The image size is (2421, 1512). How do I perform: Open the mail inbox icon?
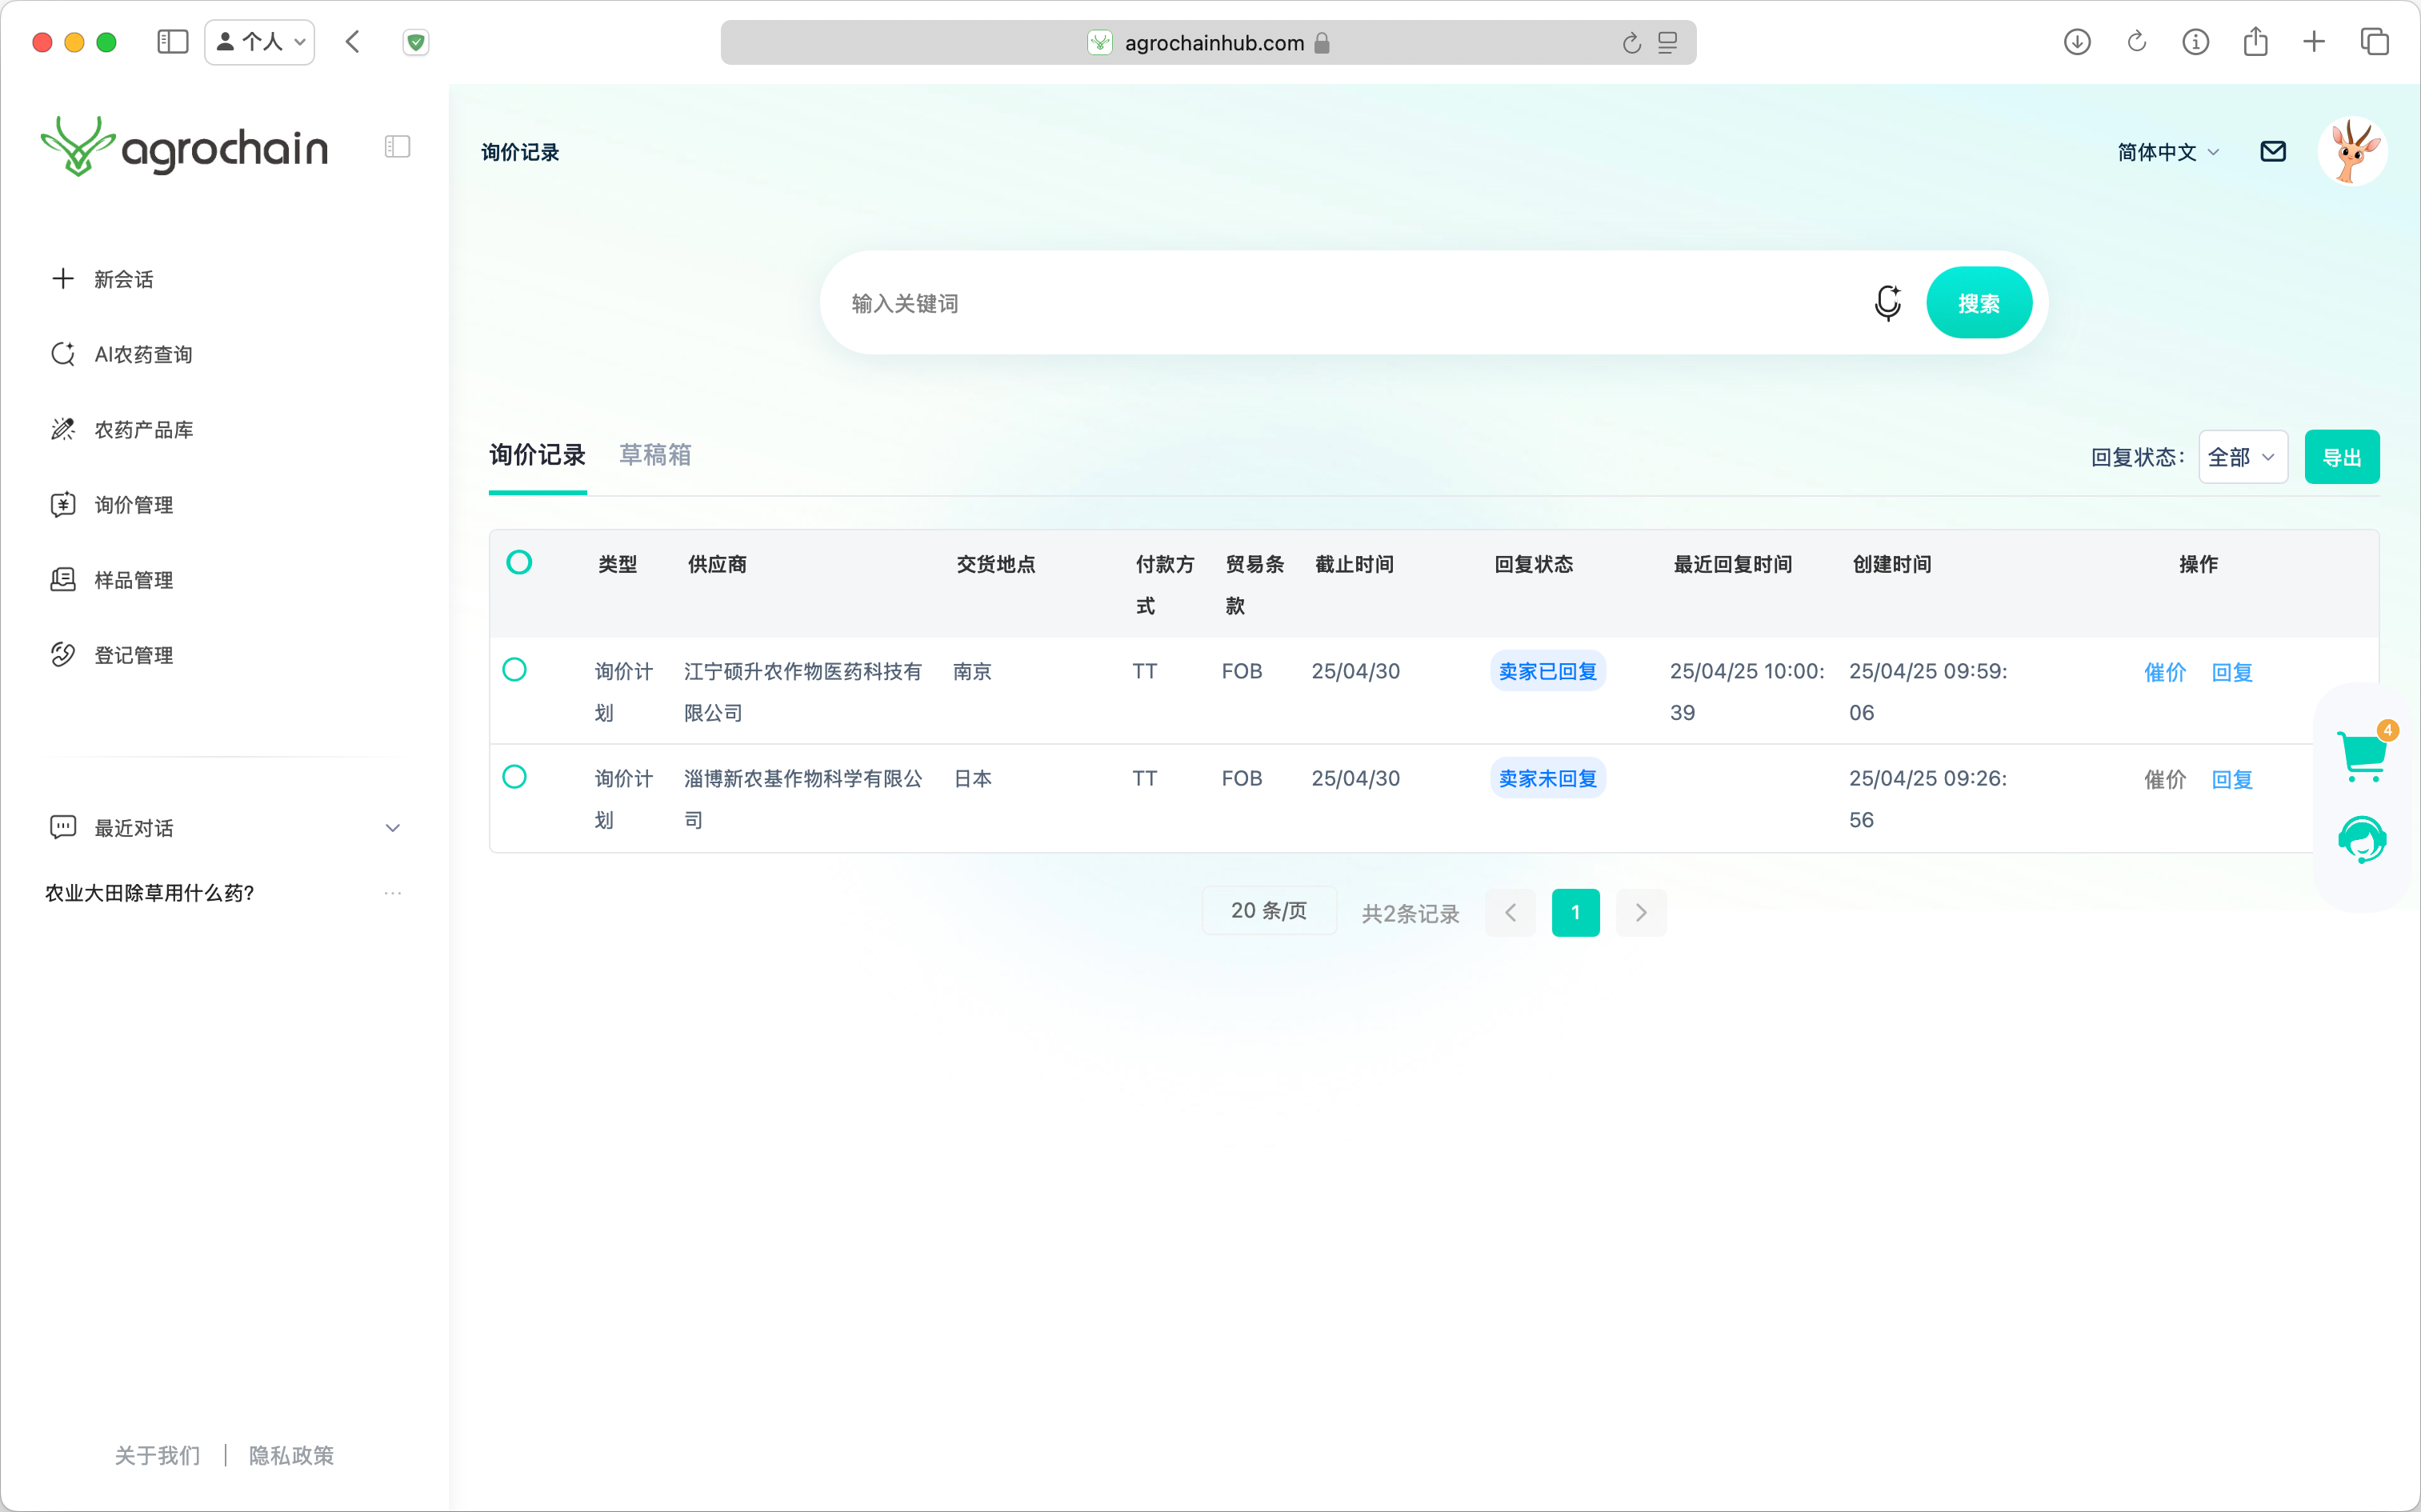pos(2273,151)
